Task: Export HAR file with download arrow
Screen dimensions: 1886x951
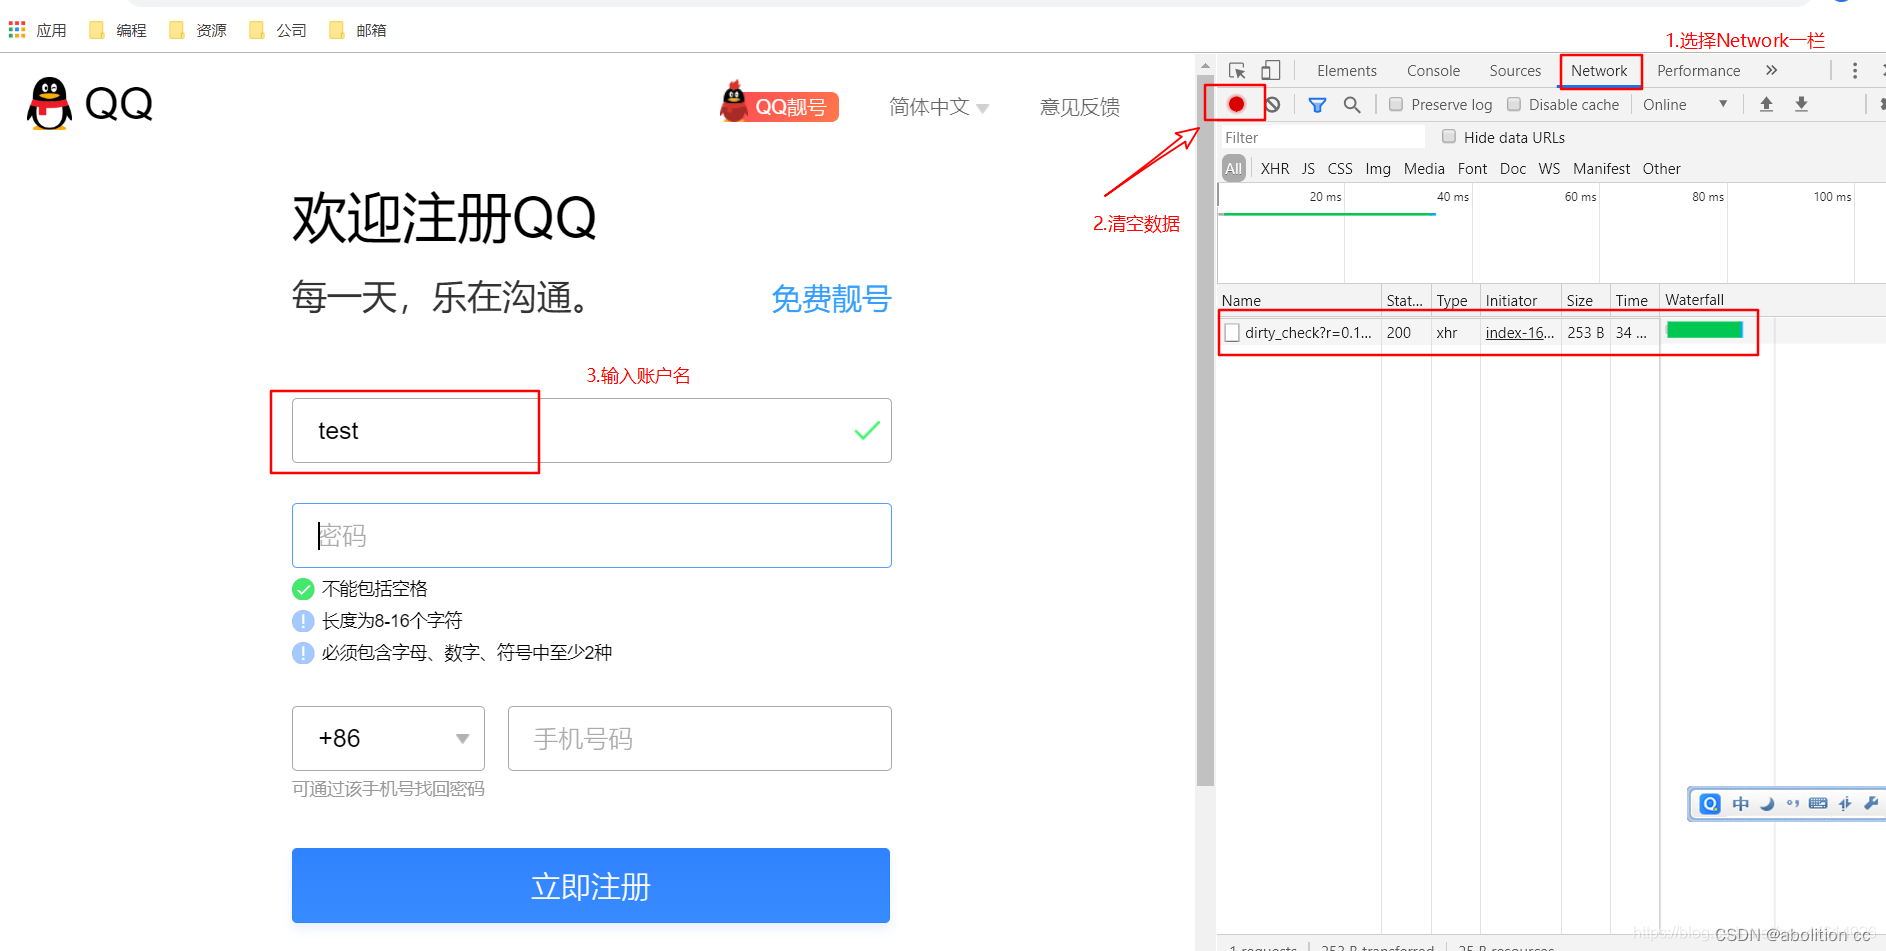Action: click(x=1801, y=104)
